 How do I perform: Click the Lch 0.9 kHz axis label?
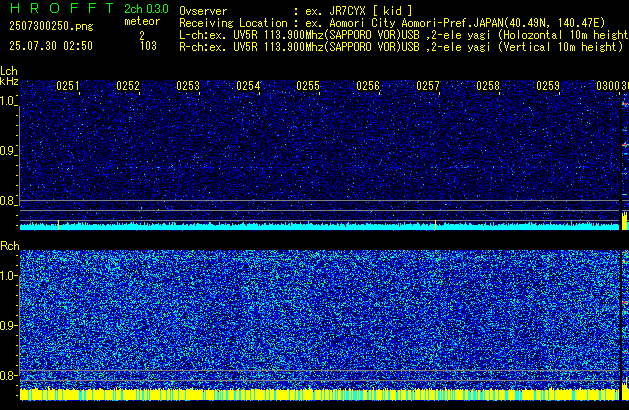(x=8, y=151)
